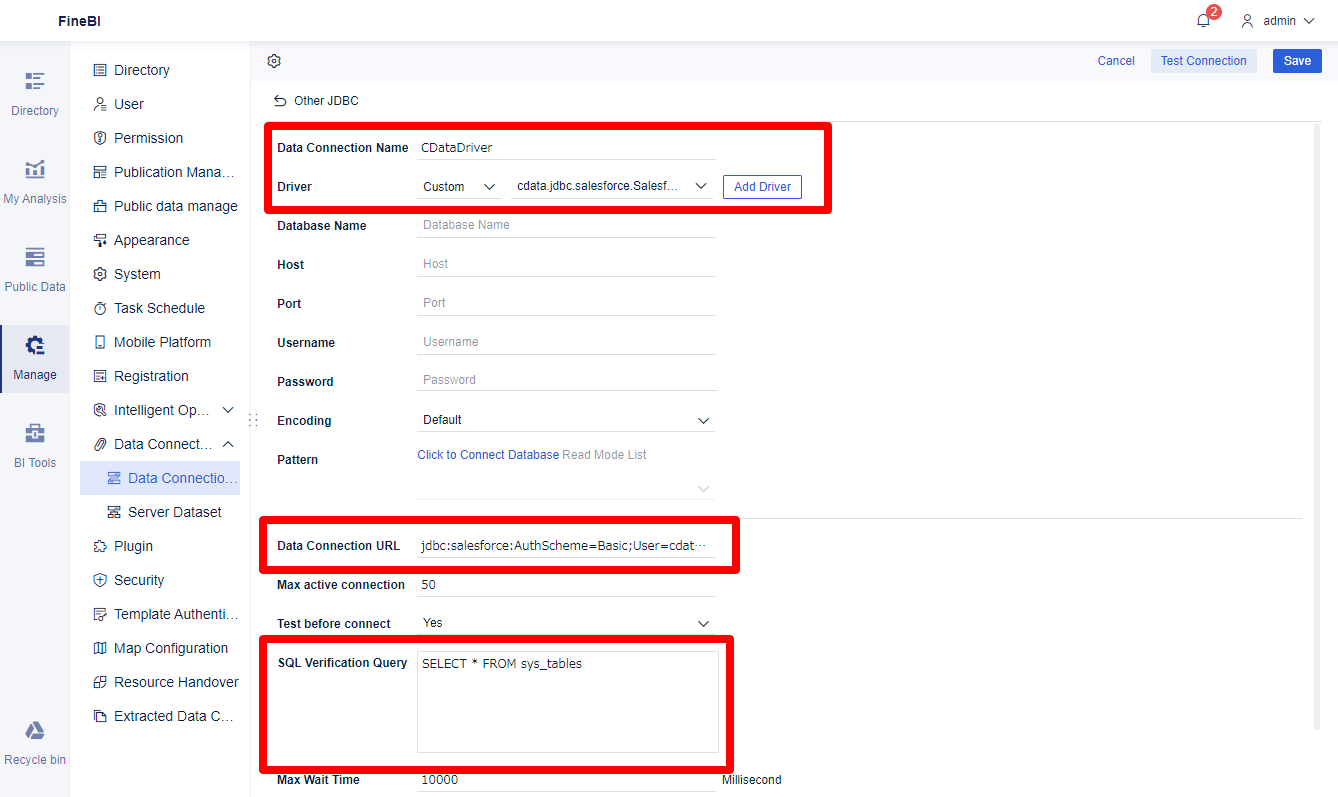
Task: Open the Permission menu label
Action: tap(148, 138)
